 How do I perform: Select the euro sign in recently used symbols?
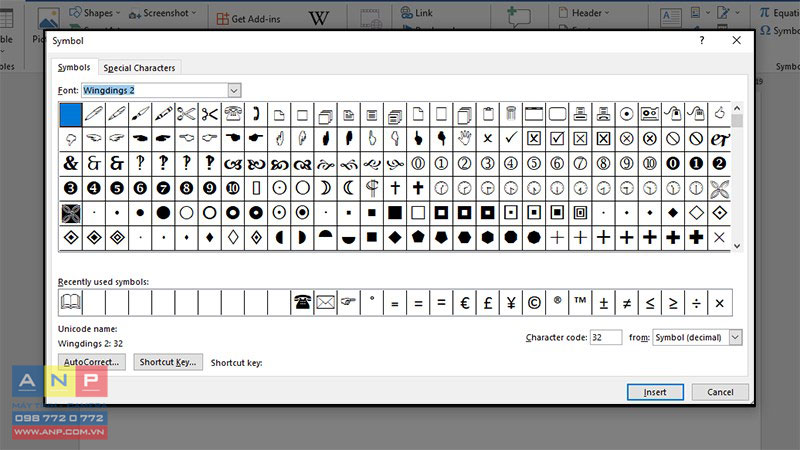(x=464, y=303)
